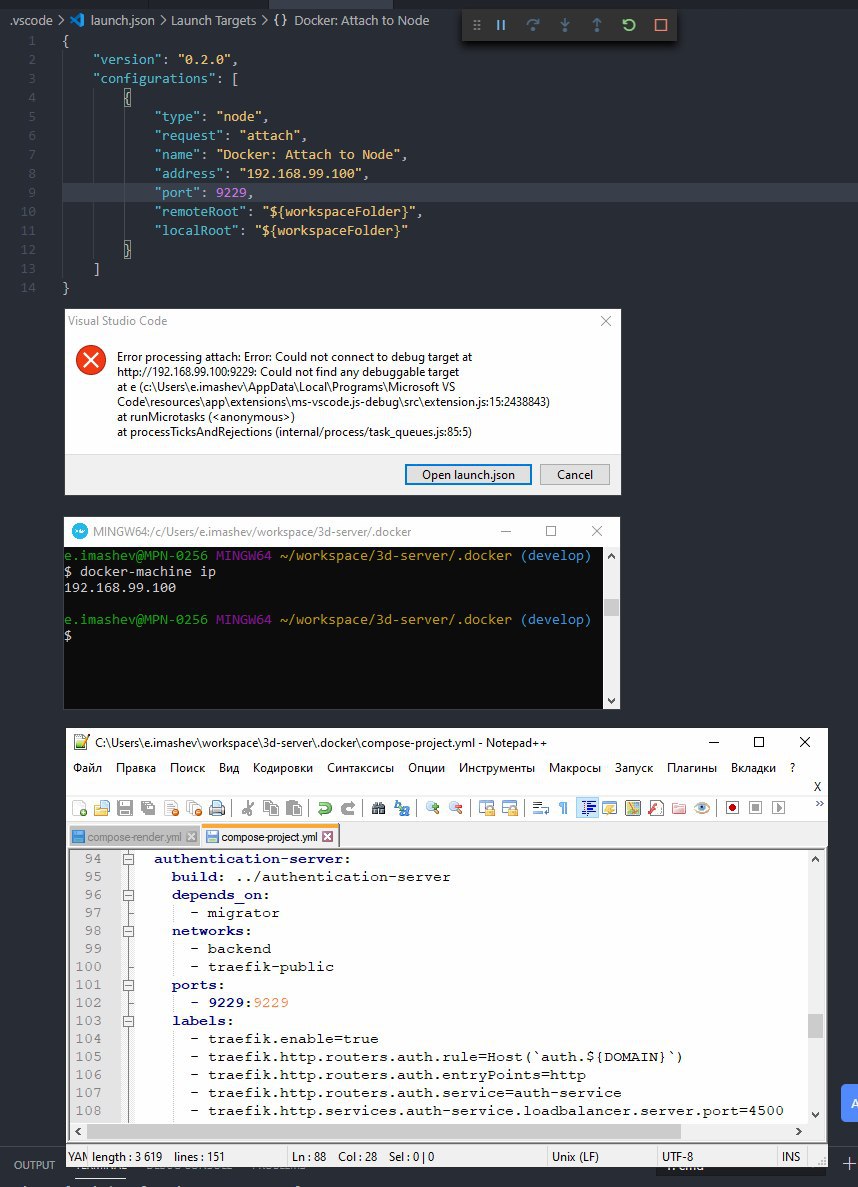Toggle Word Wrap in Notepad++ toolbar
This screenshot has width=858, height=1187.
click(x=541, y=808)
